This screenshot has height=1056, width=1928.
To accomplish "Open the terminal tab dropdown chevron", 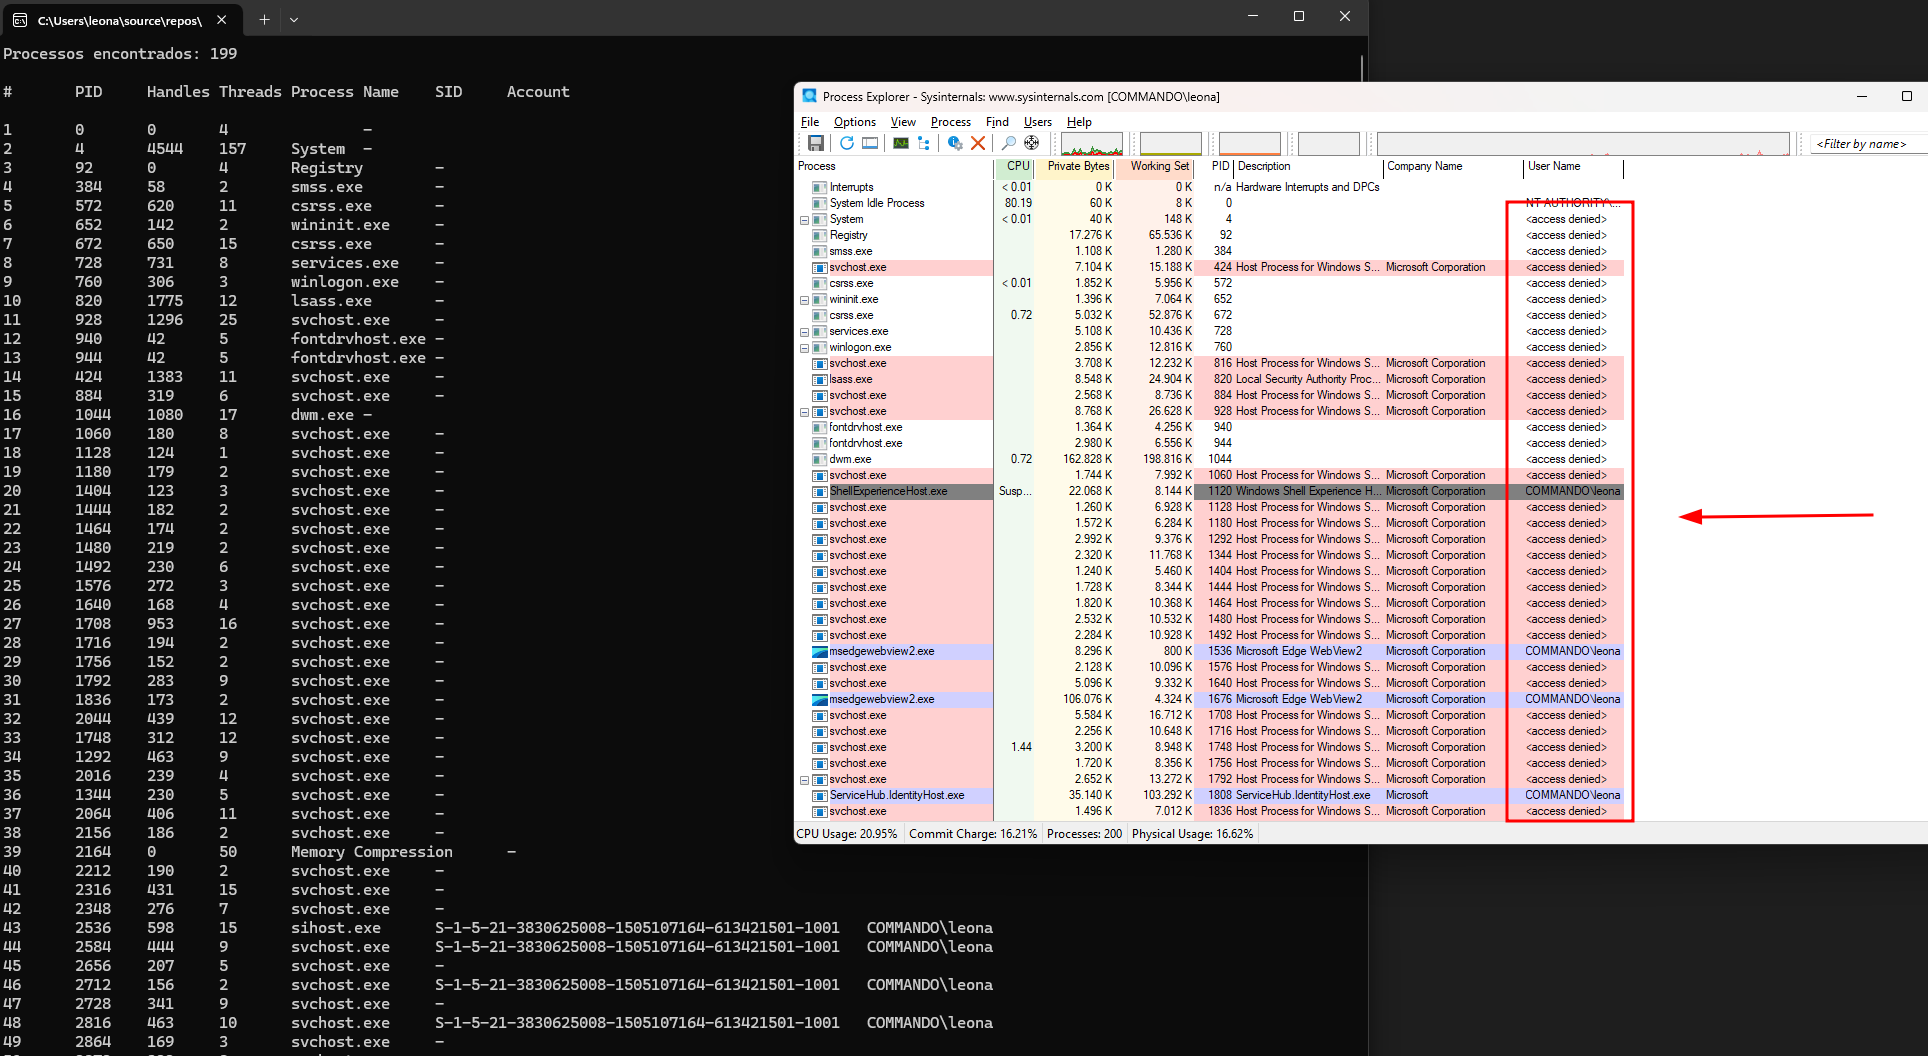I will pyautogui.click(x=294, y=19).
